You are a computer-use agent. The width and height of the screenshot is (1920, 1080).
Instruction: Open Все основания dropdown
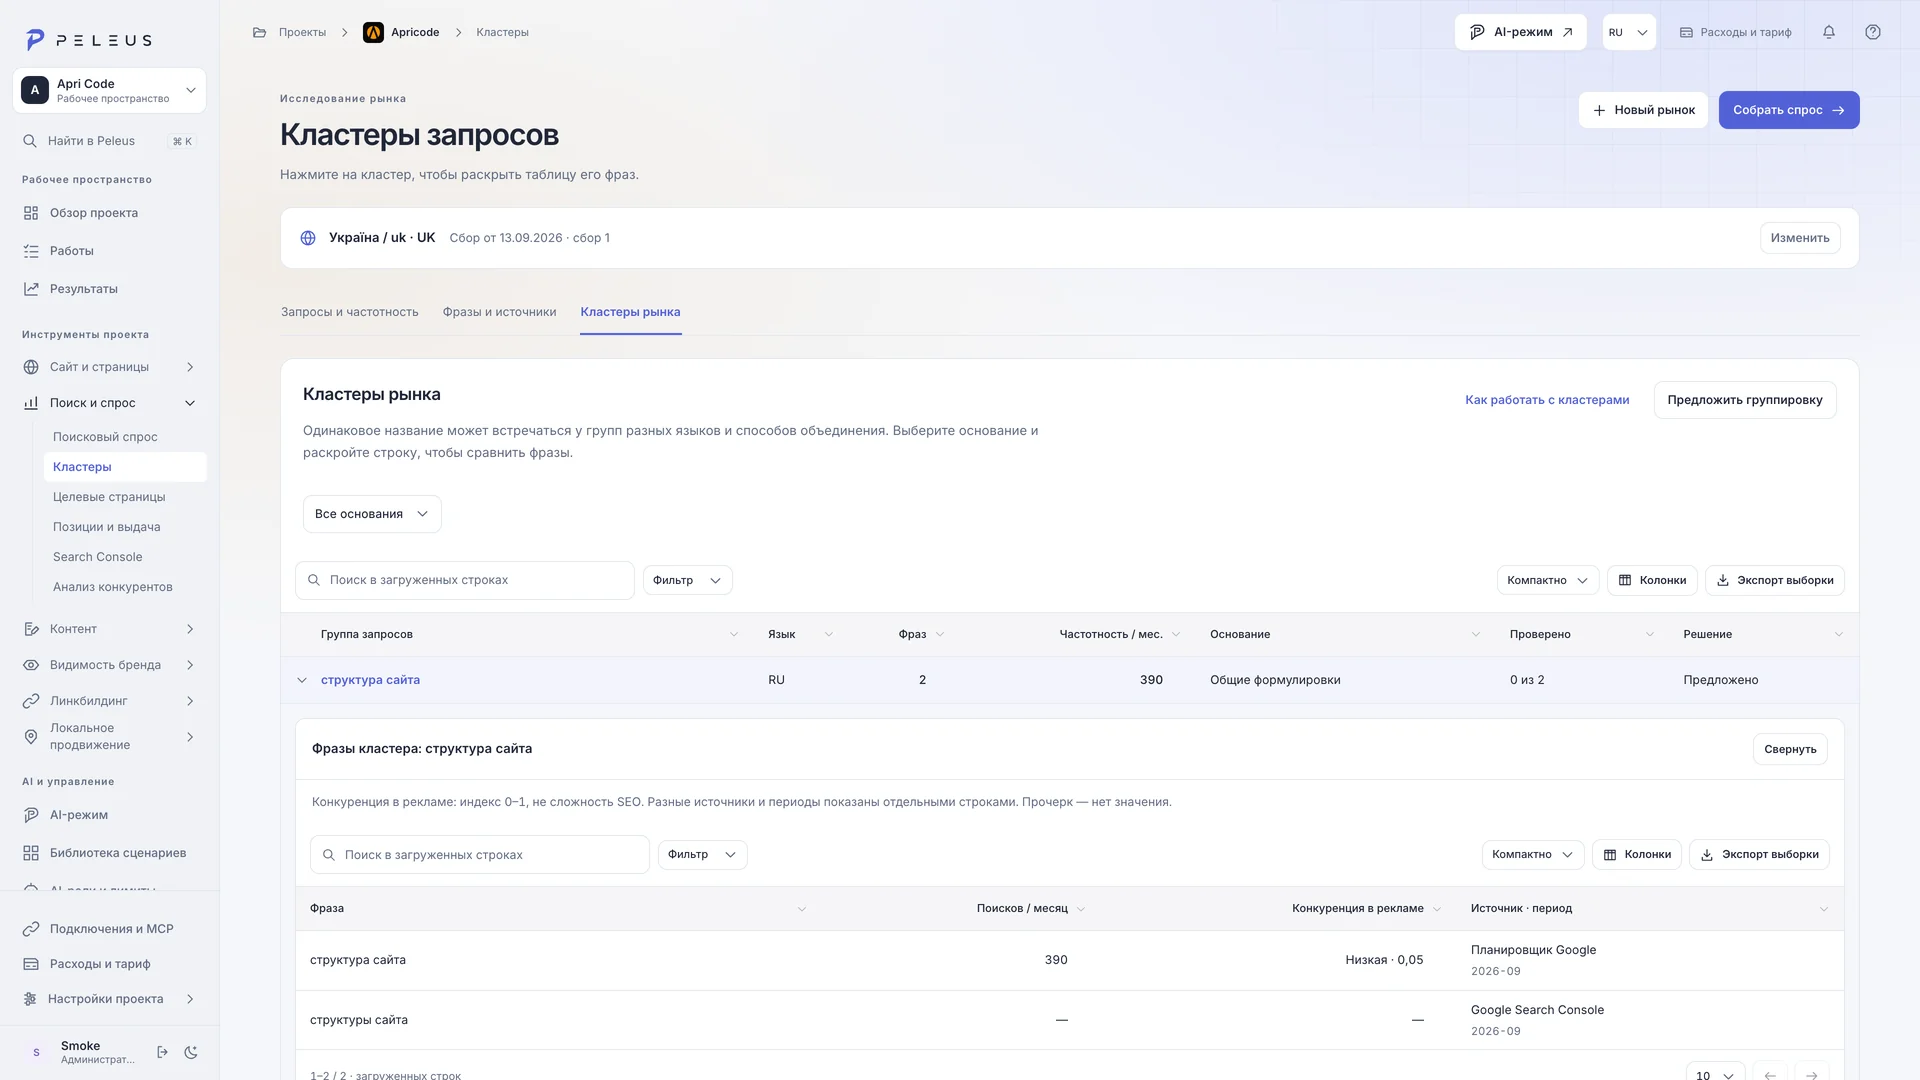click(372, 514)
